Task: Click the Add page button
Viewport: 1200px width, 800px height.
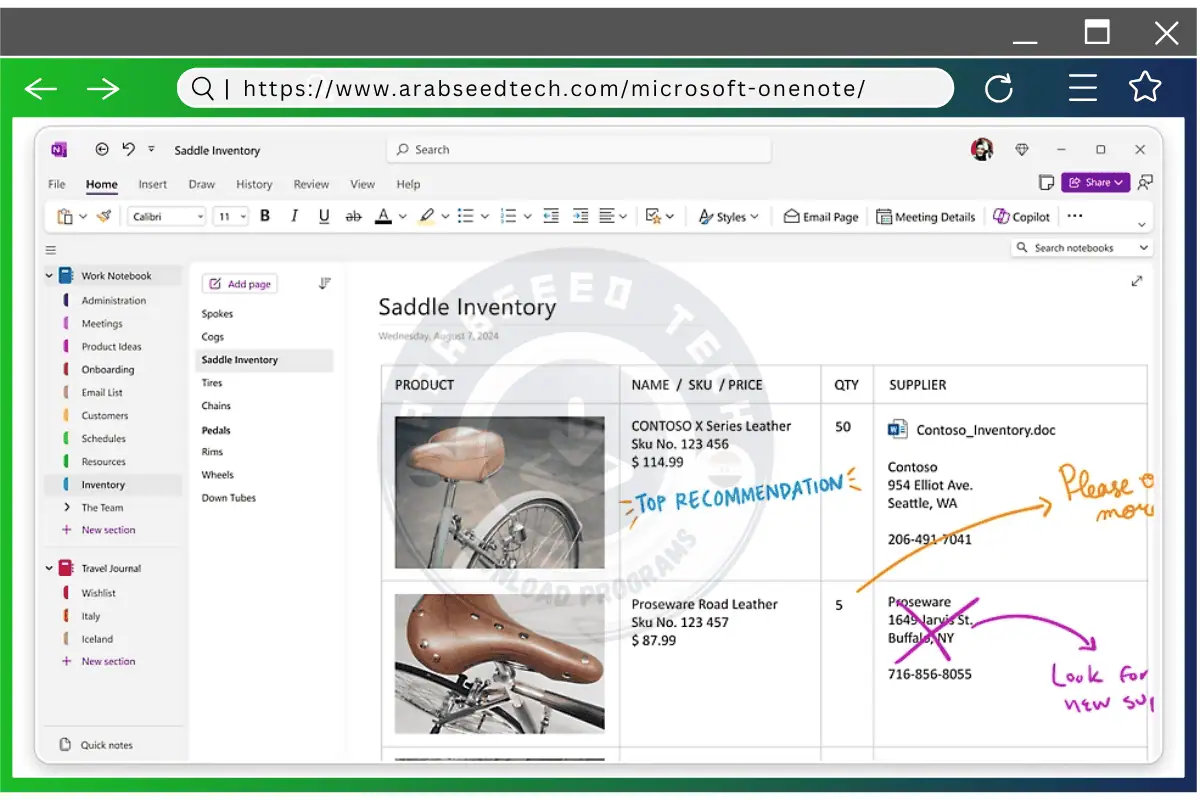Action: point(240,284)
